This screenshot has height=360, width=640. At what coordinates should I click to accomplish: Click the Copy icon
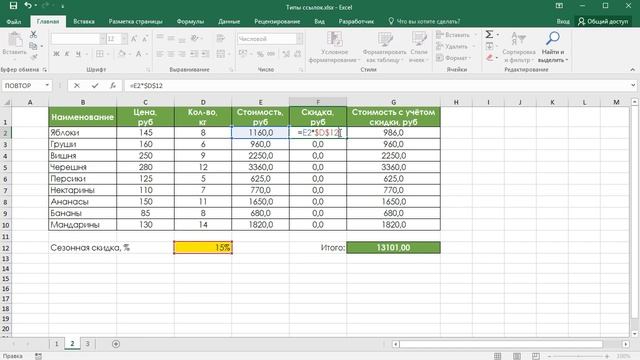point(33,46)
